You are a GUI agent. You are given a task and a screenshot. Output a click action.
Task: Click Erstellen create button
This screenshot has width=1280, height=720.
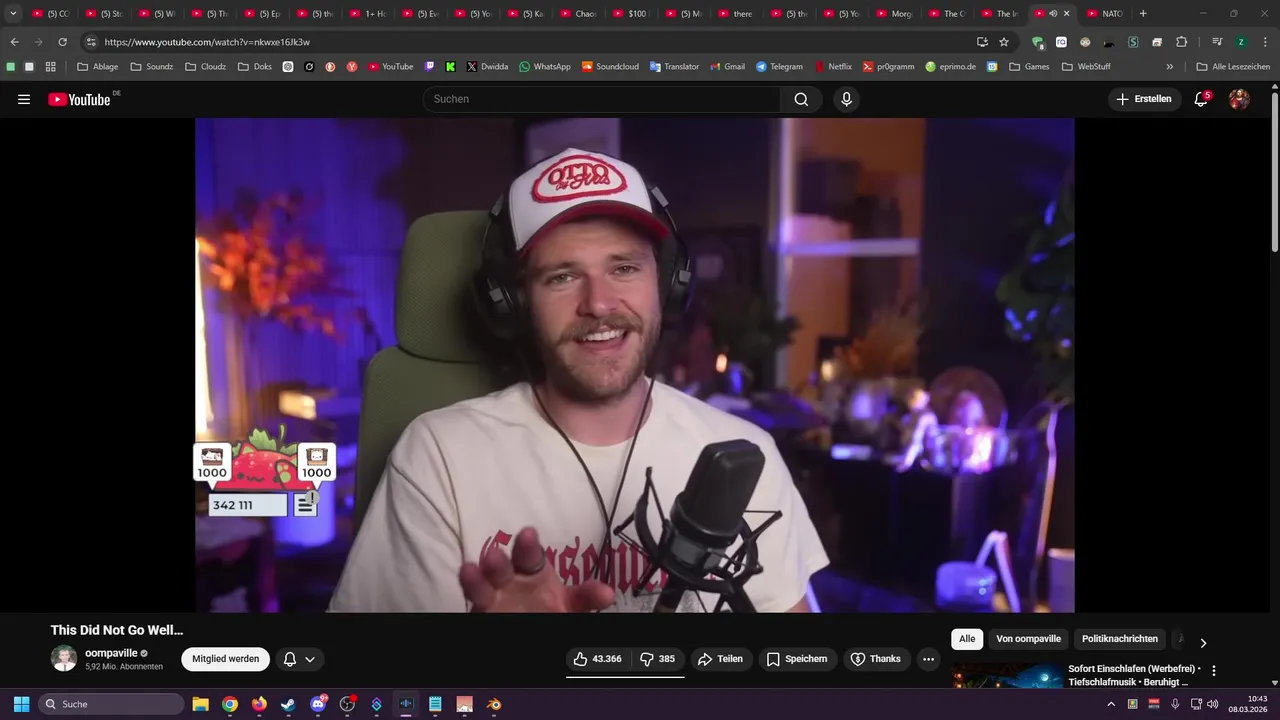[x=1143, y=99]
